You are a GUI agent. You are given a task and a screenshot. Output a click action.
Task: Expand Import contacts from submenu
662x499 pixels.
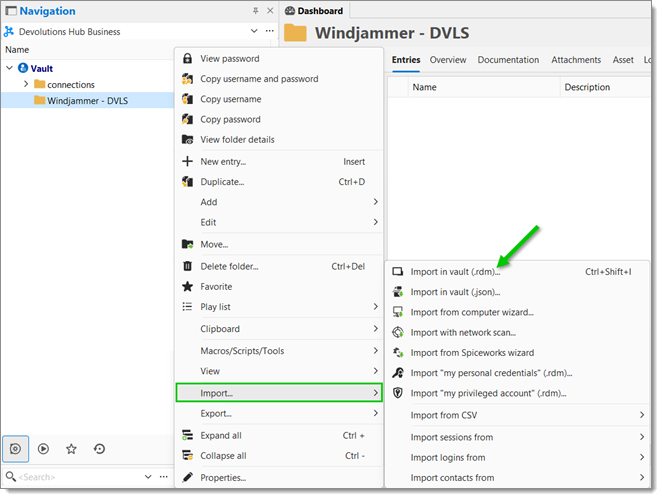(x=518, y=477)
